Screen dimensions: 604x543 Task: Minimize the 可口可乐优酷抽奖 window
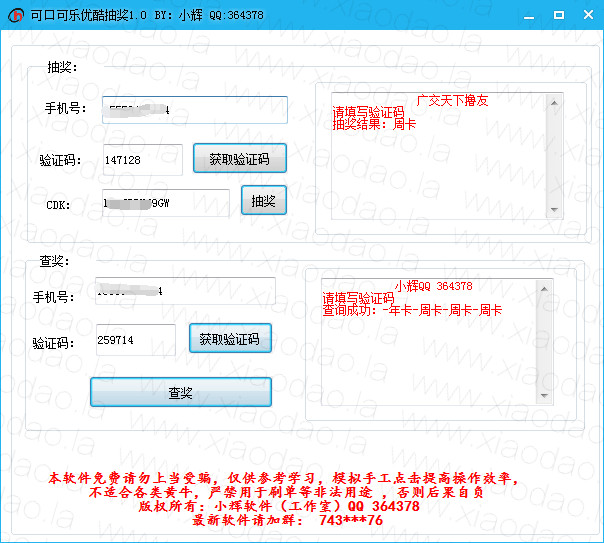pos(529,16)
